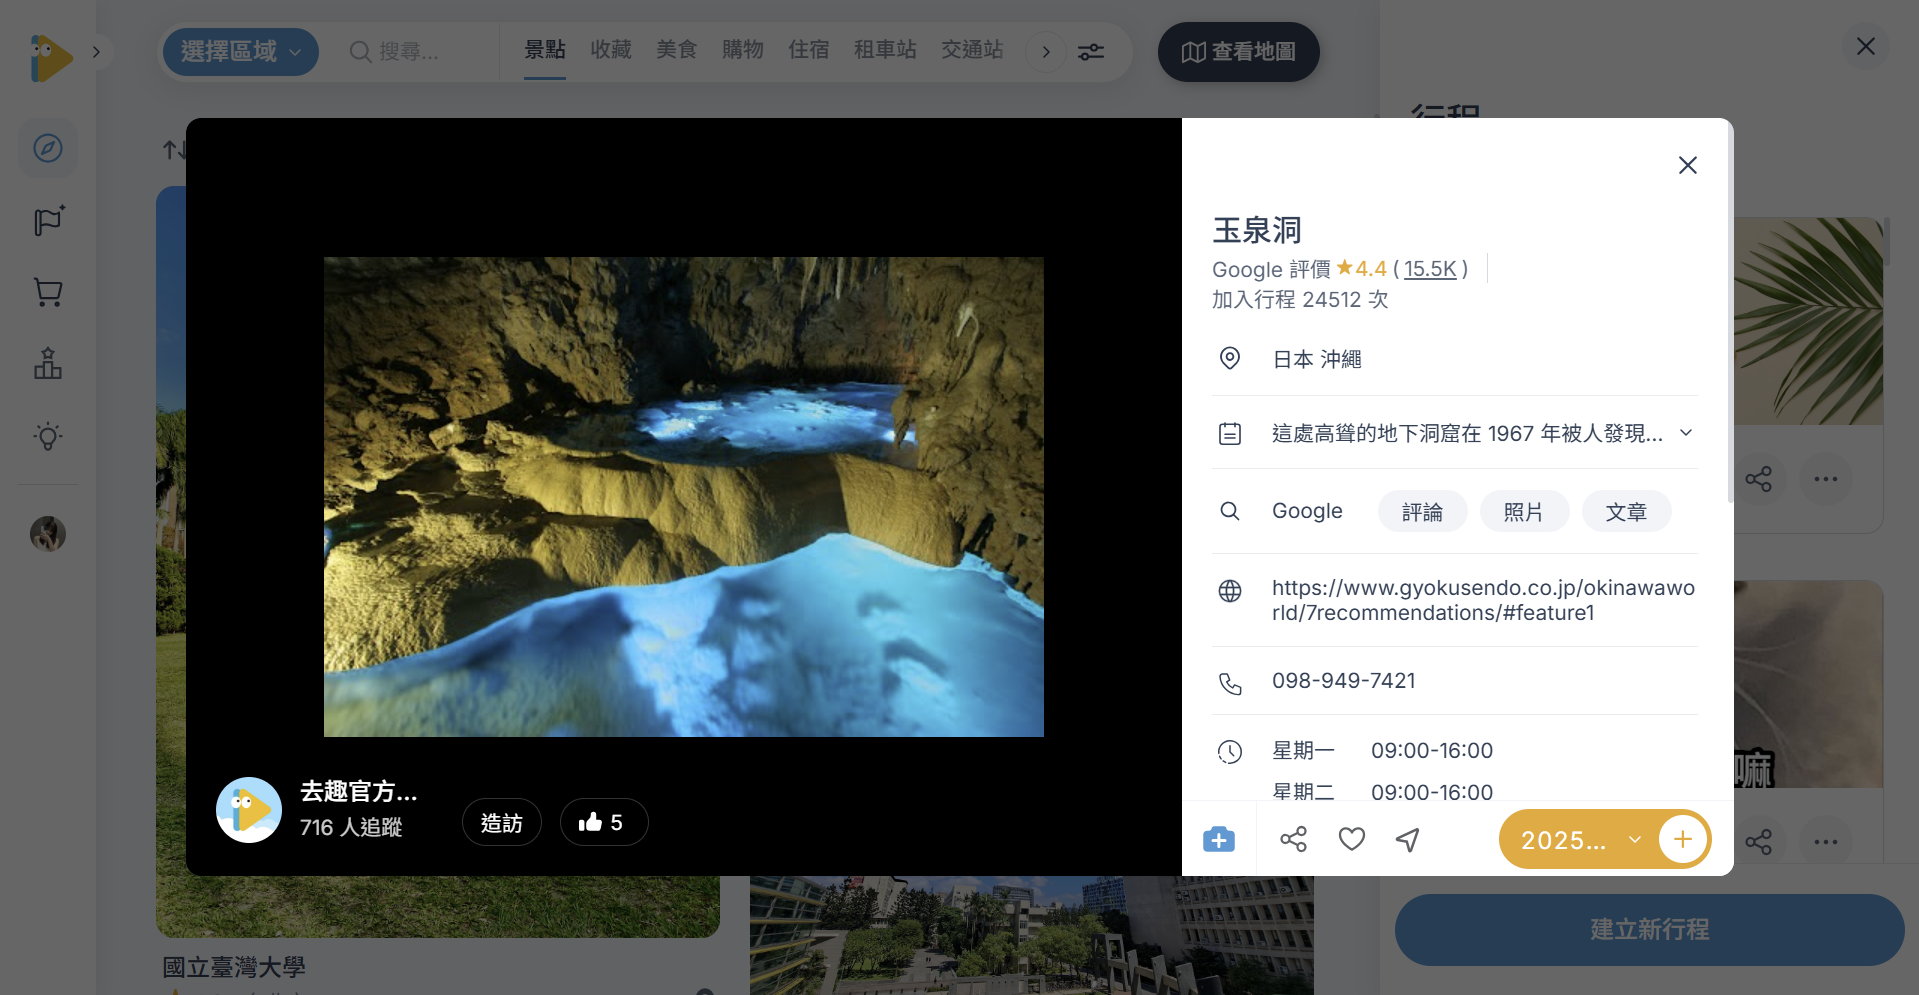
Task: Favorite 玉泉洞 with the heart icon
Action: [x=1352, y=839]
